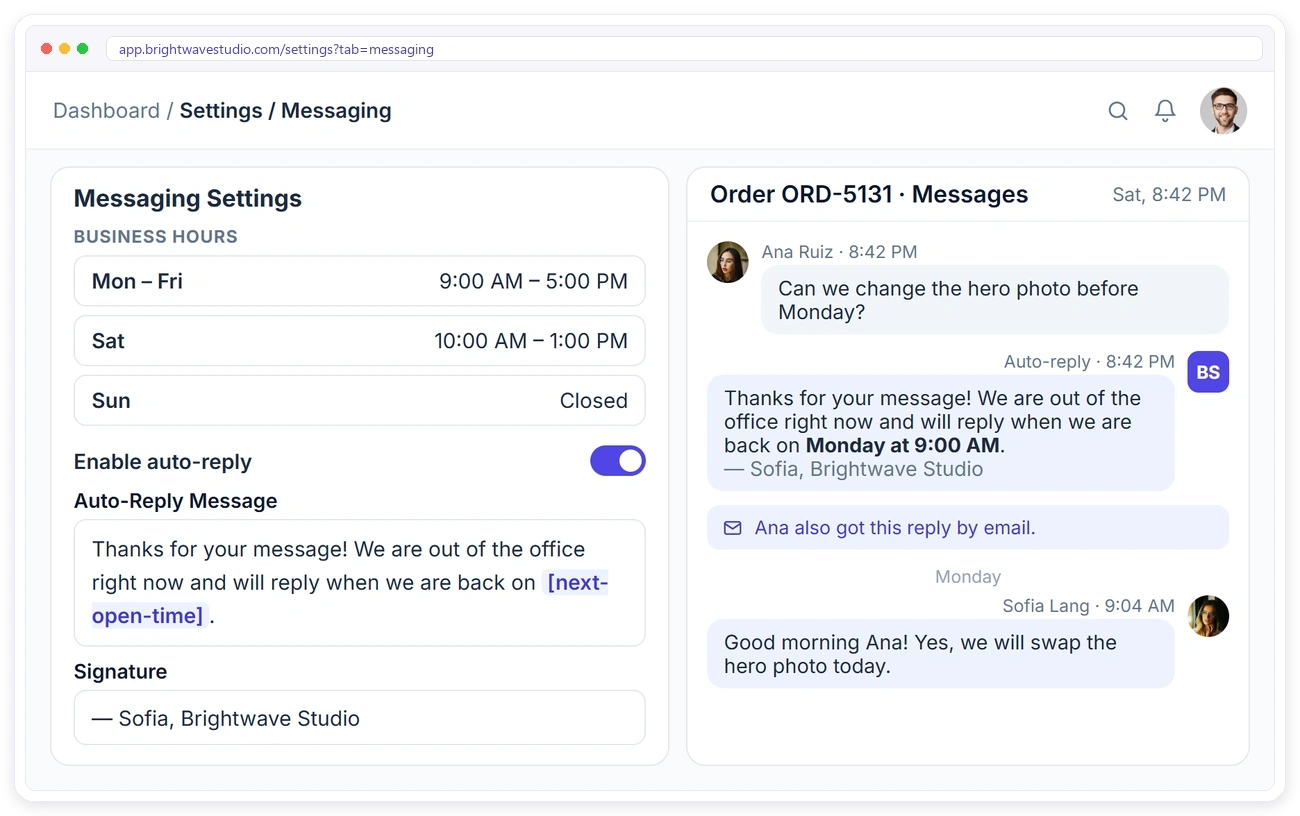
Task: Open the user profile avatar
Action: click(1223, 111)
